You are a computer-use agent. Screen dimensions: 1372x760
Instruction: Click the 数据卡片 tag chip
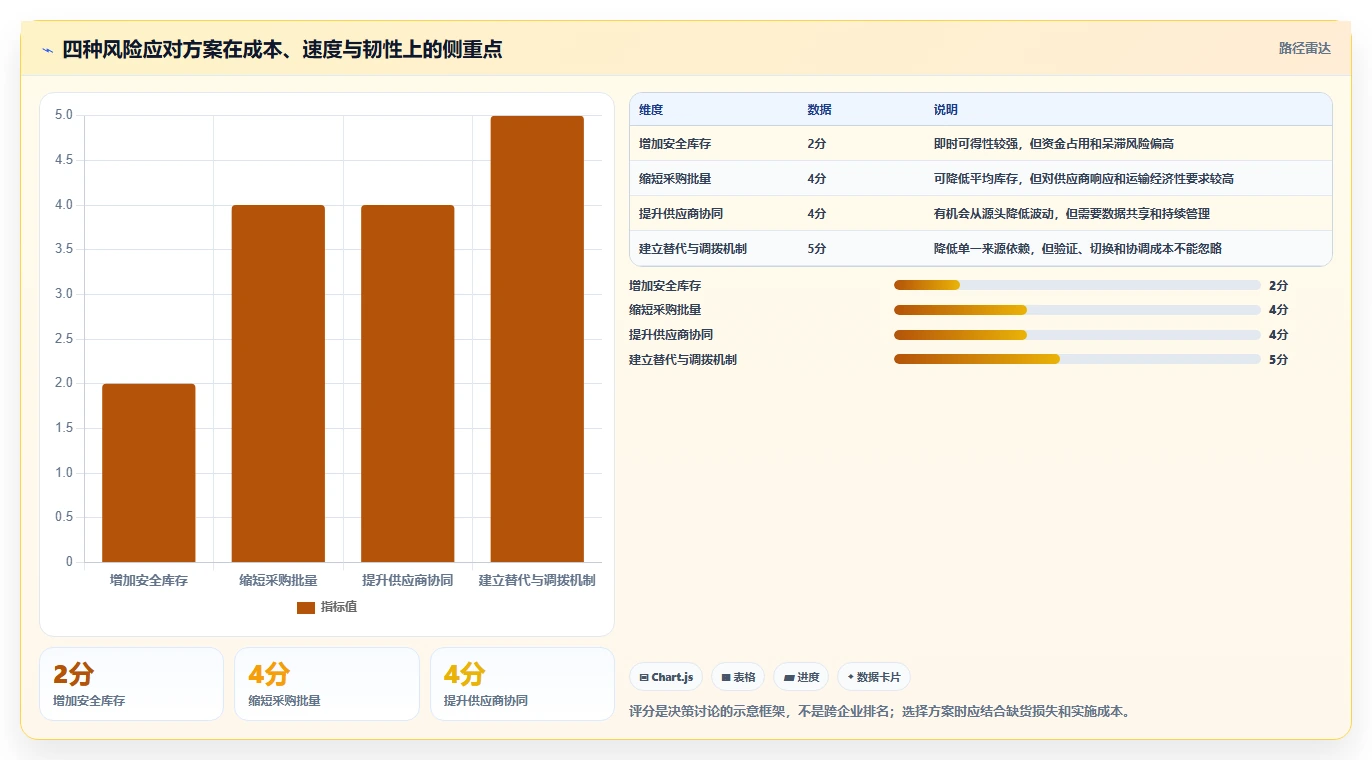874,677
